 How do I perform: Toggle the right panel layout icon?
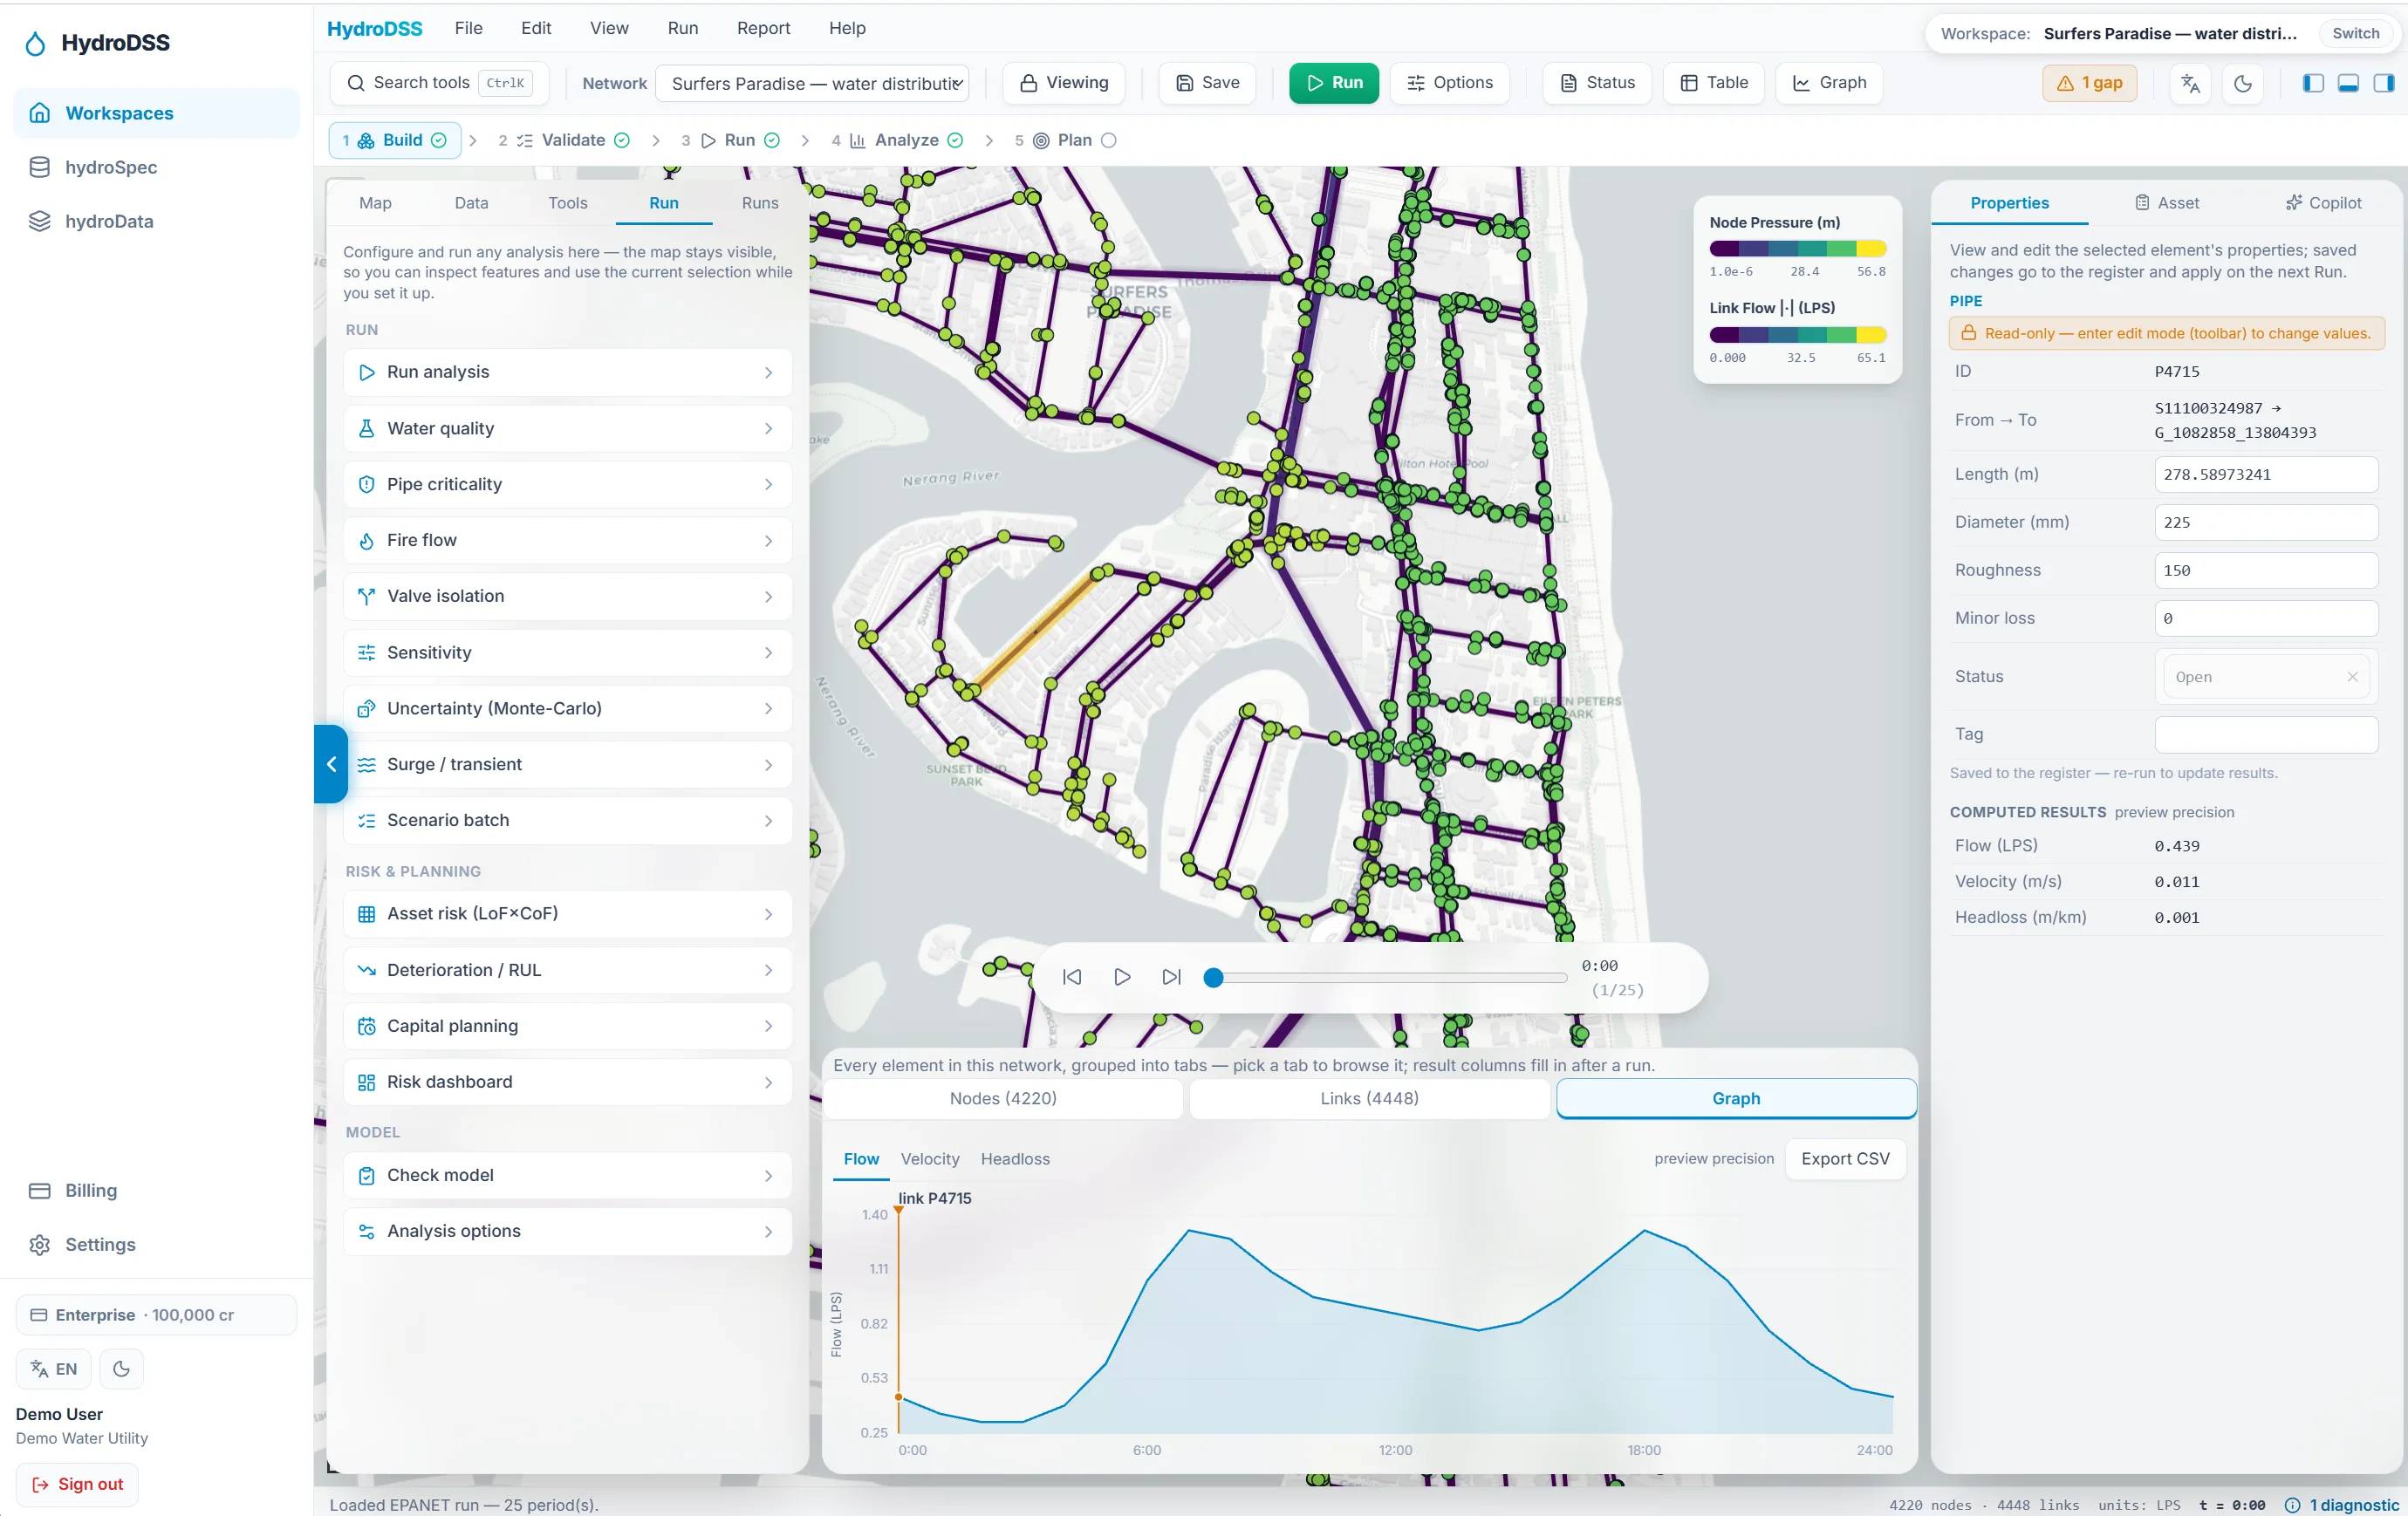(2383, 83)
